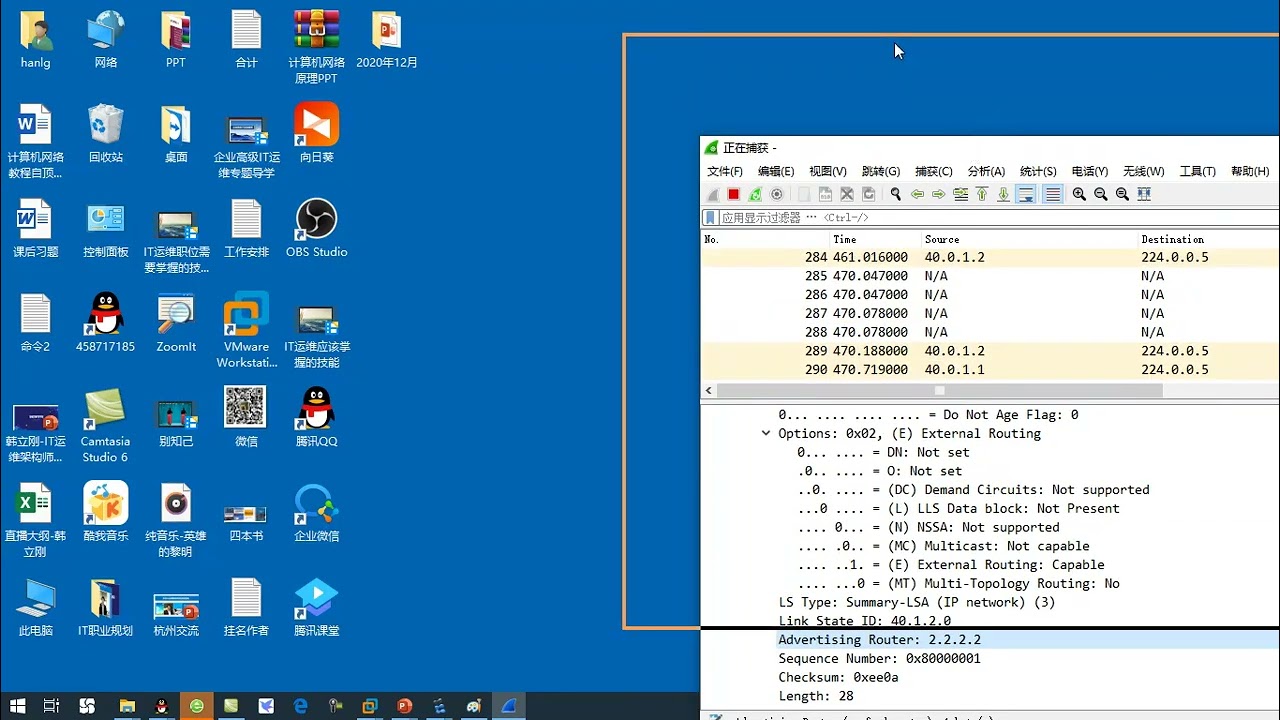Select packet 284 from 40.0.1.2
The image size is (1280, 720).
[990, 257]
